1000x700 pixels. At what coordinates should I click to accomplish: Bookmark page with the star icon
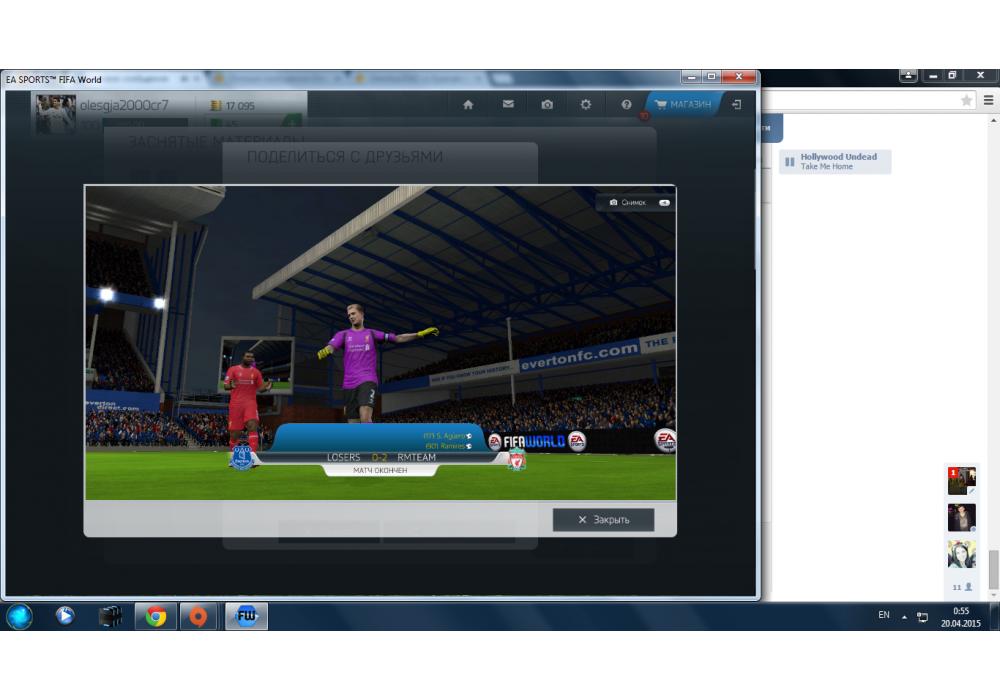(x=966, y=100)
